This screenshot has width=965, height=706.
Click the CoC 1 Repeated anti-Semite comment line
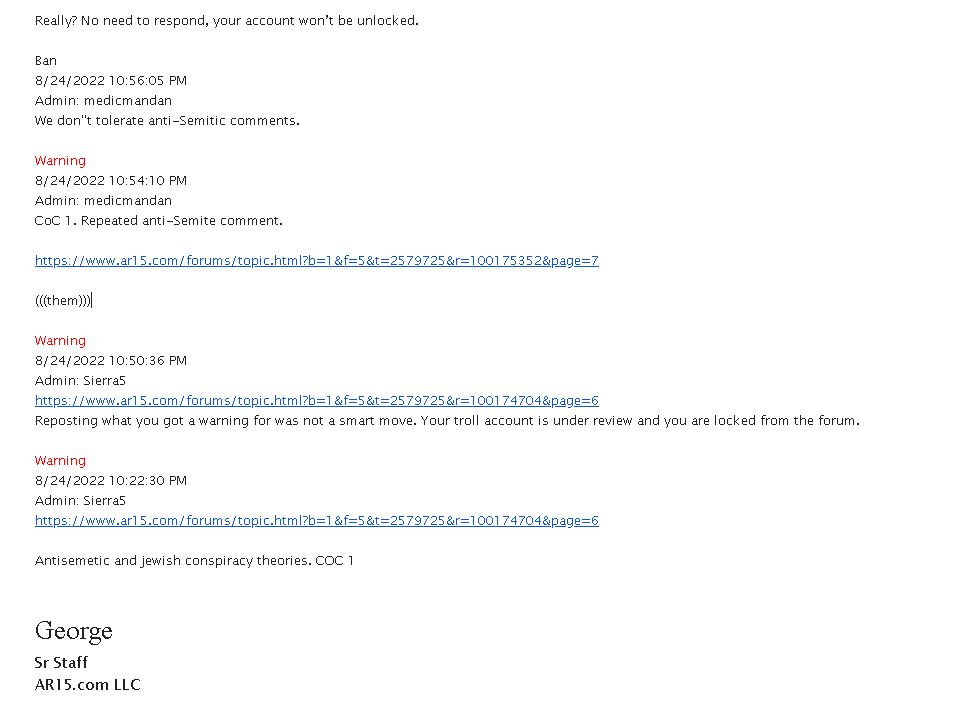coord(159,220)
